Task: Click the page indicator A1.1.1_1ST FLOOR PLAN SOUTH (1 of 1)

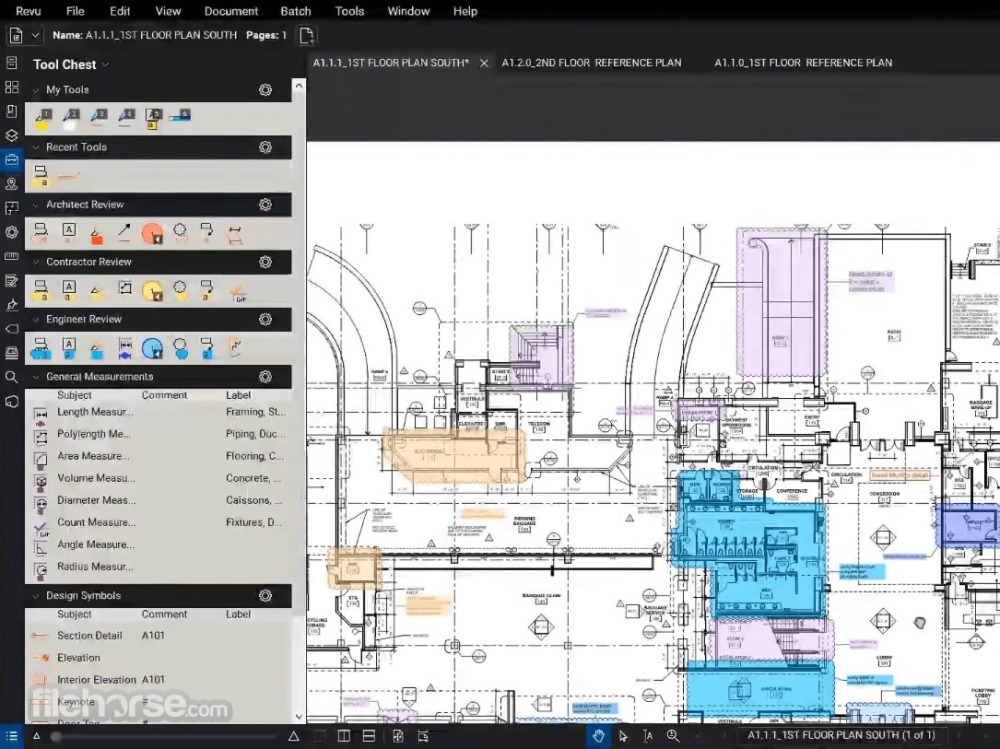Action: click(841, 736)
